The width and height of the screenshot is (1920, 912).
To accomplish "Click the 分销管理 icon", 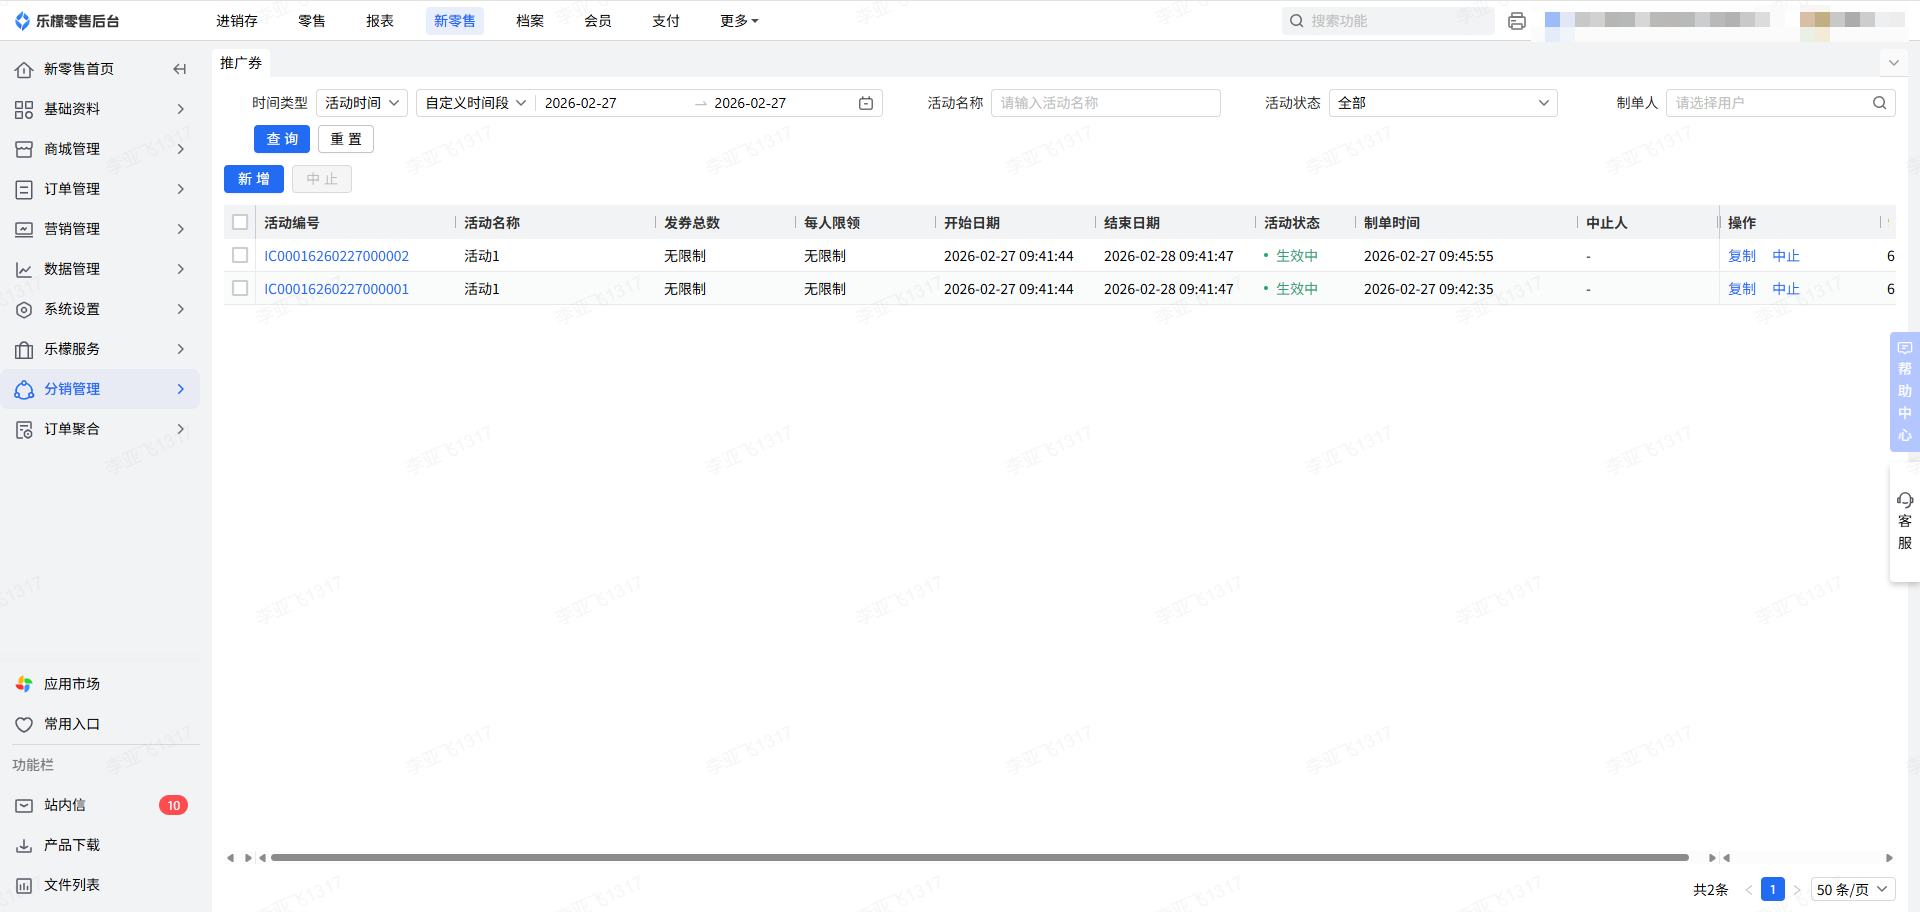I will click(x=24, y=389).
